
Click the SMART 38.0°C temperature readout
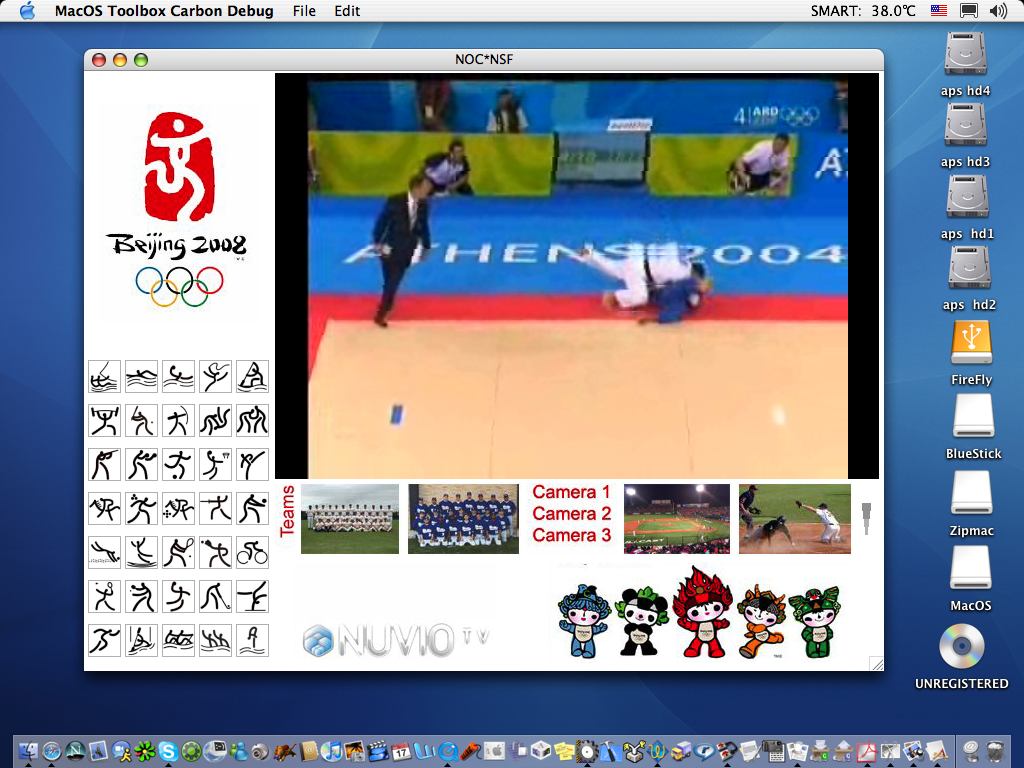(x=863, y=11)
